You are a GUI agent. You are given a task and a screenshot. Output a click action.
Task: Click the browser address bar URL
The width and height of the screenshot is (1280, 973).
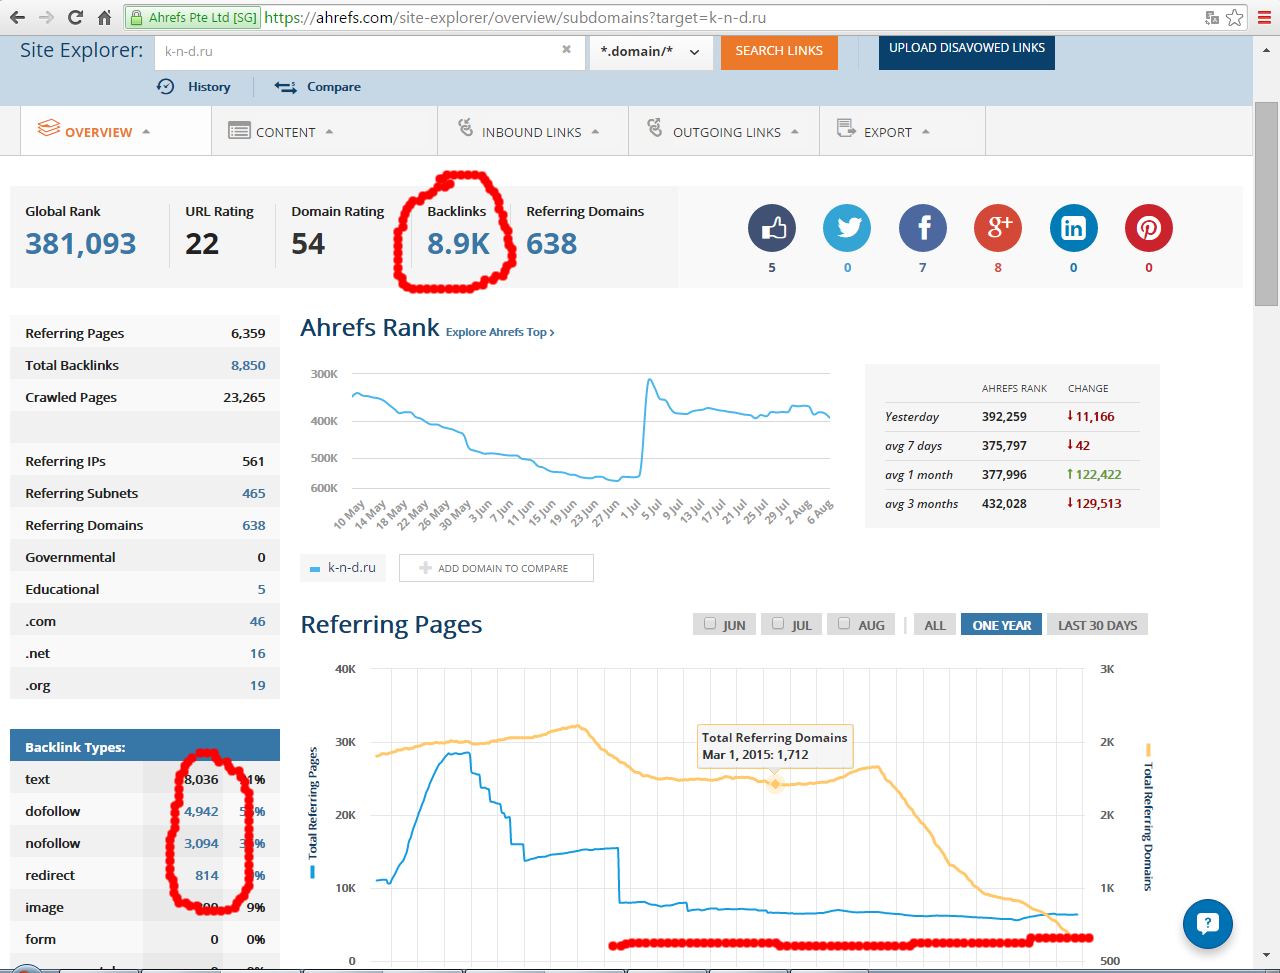516,18
